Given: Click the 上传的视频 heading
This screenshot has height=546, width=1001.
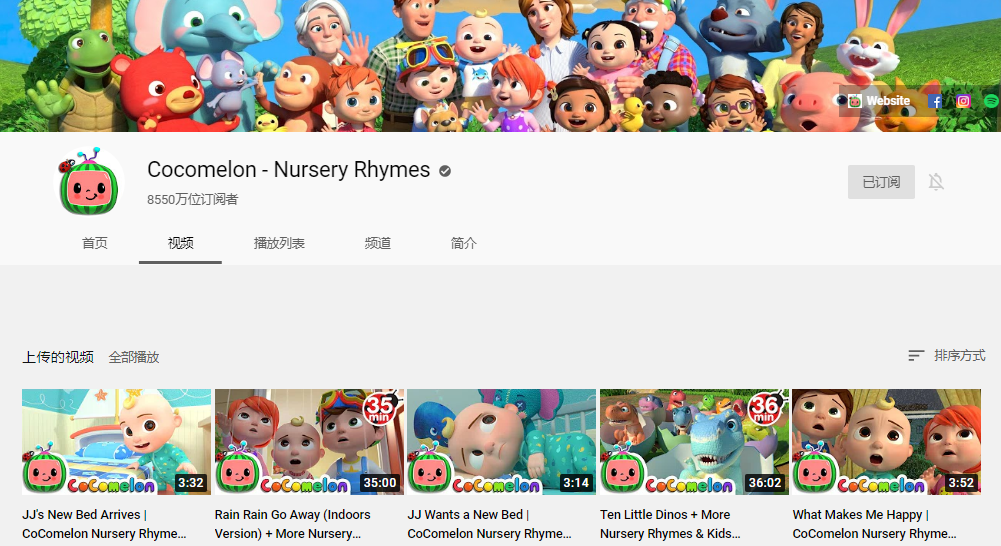Looking at the screenshot, I should pos(58,357).
